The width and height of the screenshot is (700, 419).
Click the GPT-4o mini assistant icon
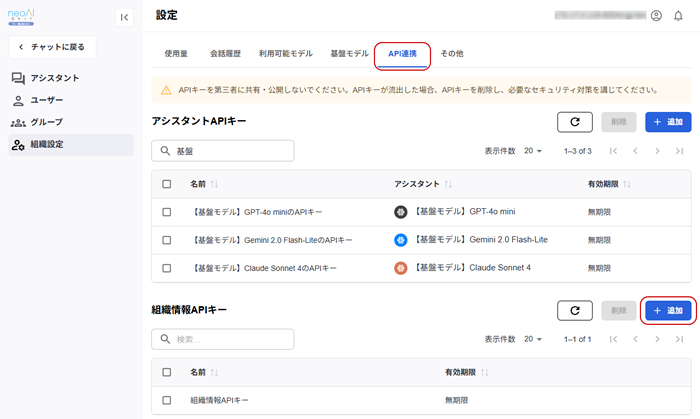click(401, 212)
